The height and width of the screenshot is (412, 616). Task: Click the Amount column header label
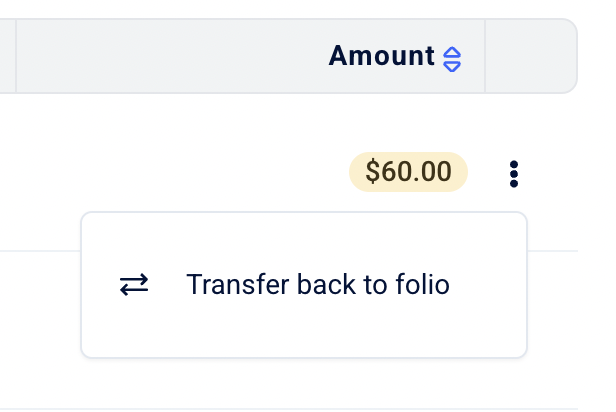(x=381, y=56)
